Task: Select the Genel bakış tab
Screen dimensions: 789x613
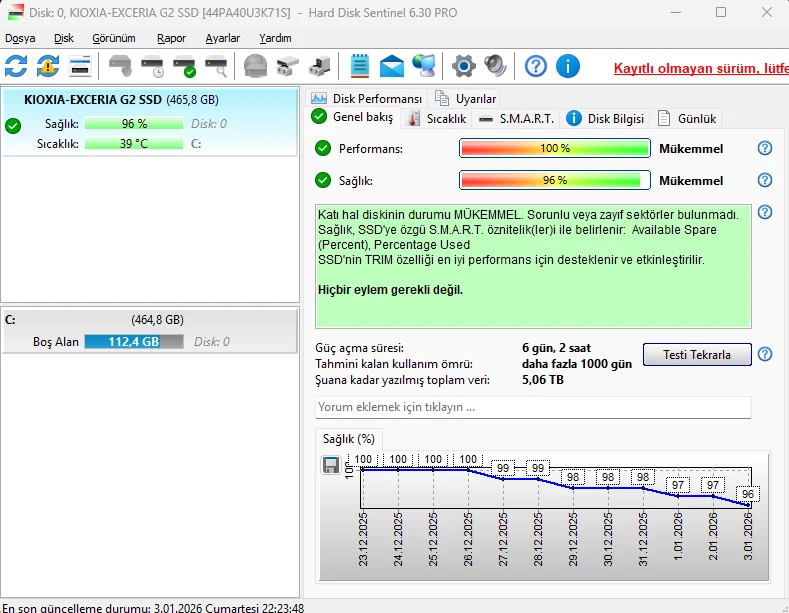Action: point(353,117)
